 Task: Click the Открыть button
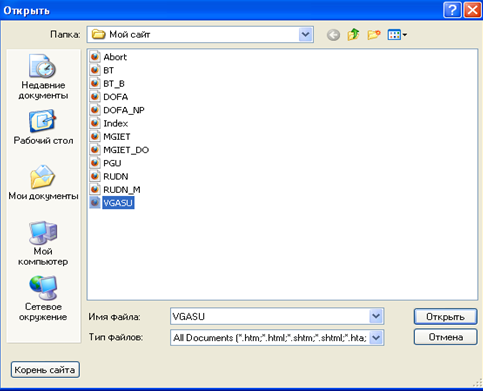tap(445, 316)
